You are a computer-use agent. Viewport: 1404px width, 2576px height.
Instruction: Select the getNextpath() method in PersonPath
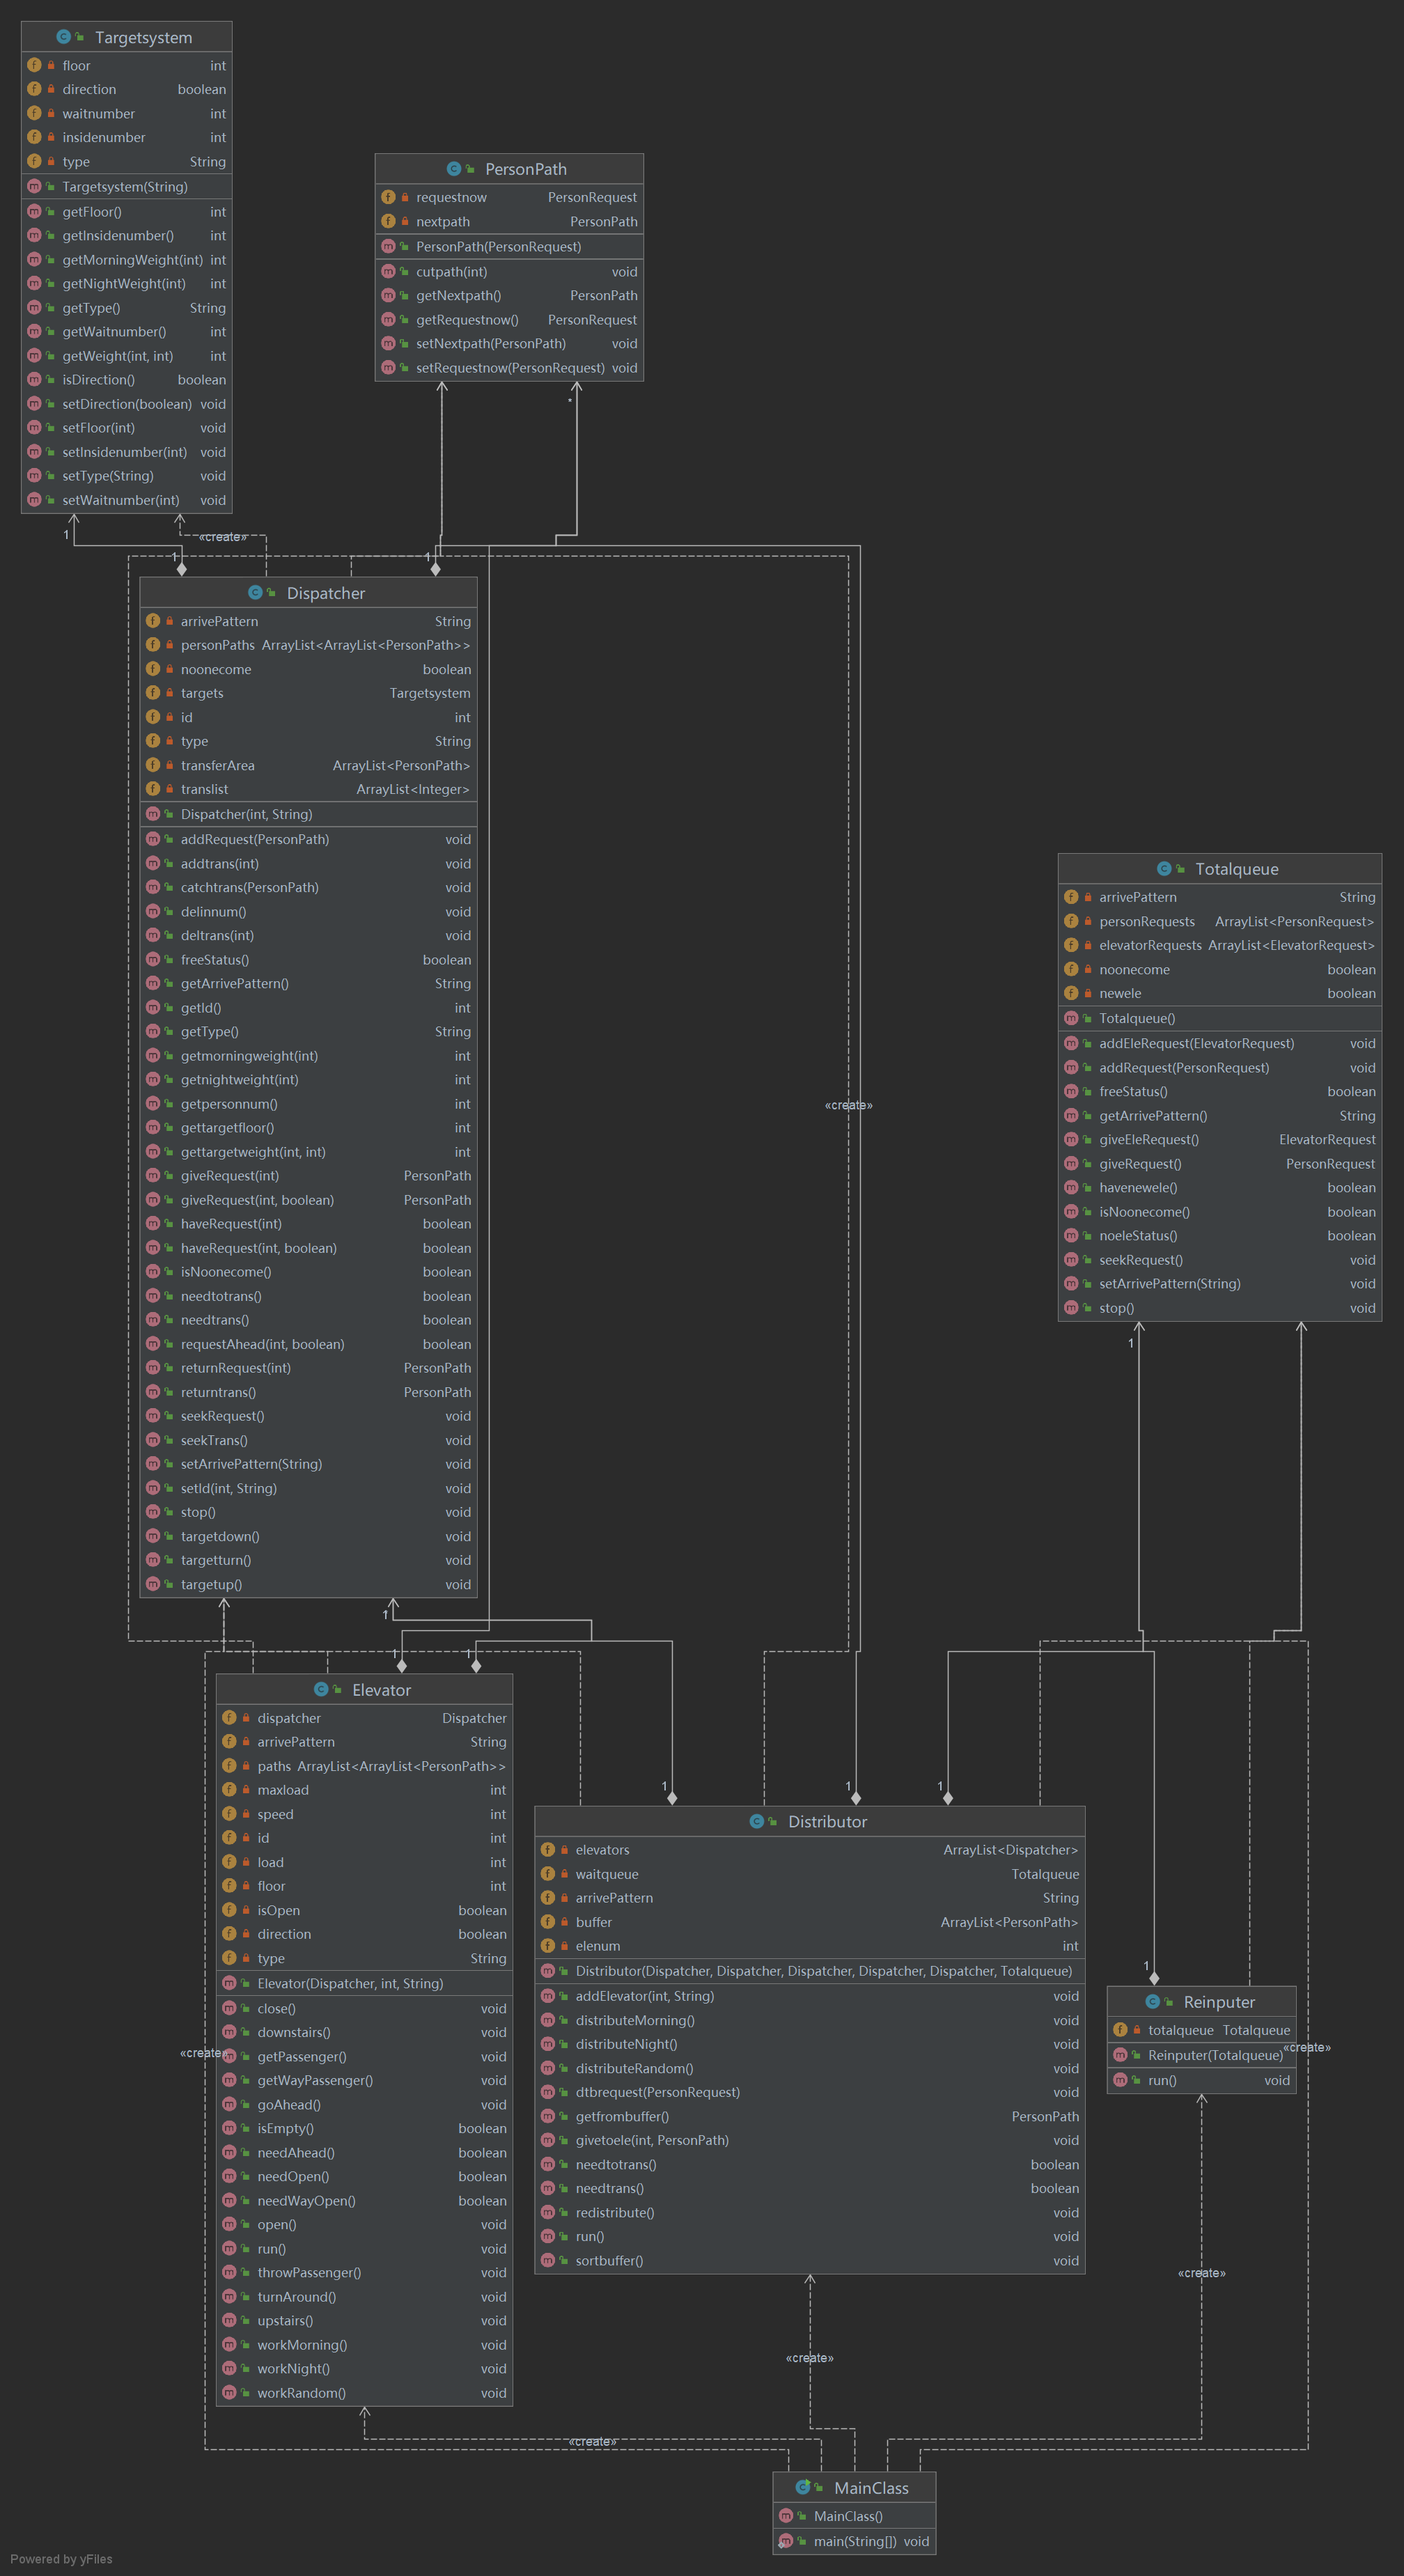point(458,295)
